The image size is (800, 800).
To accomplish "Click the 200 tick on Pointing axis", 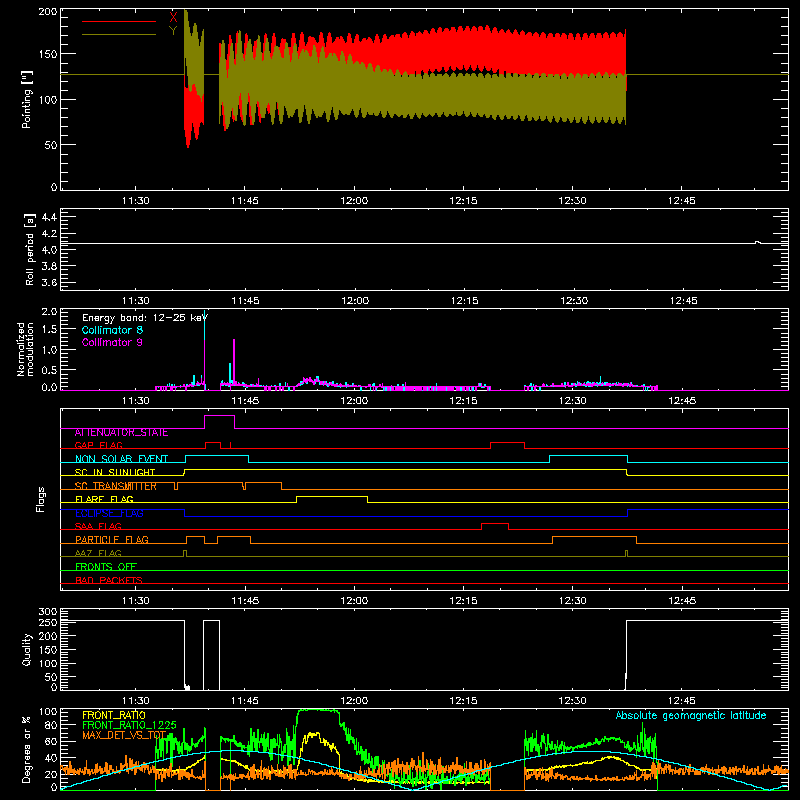I will [48, 12].
